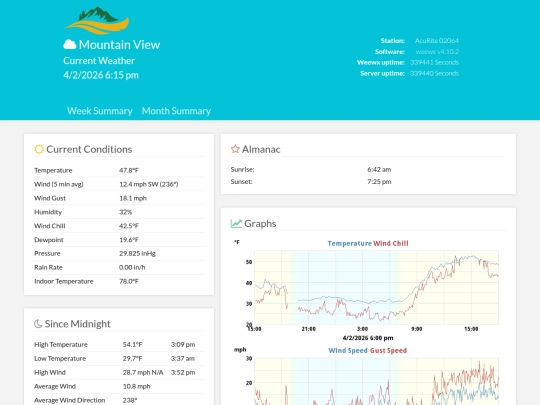The image size is (540, 405).
Task: Click the low temperature time 3:37 am
Action: pyautogui.click(x=183, y=359)
